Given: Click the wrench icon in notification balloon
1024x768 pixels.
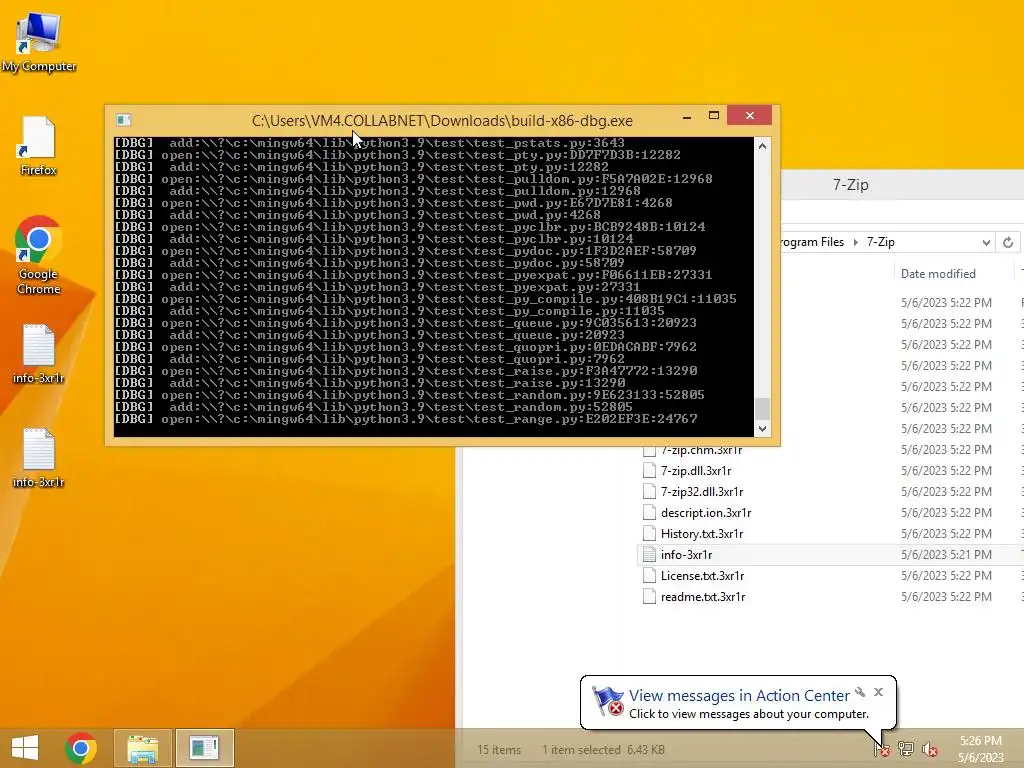Looking at the screenshot, I should (x=860, y=692).
